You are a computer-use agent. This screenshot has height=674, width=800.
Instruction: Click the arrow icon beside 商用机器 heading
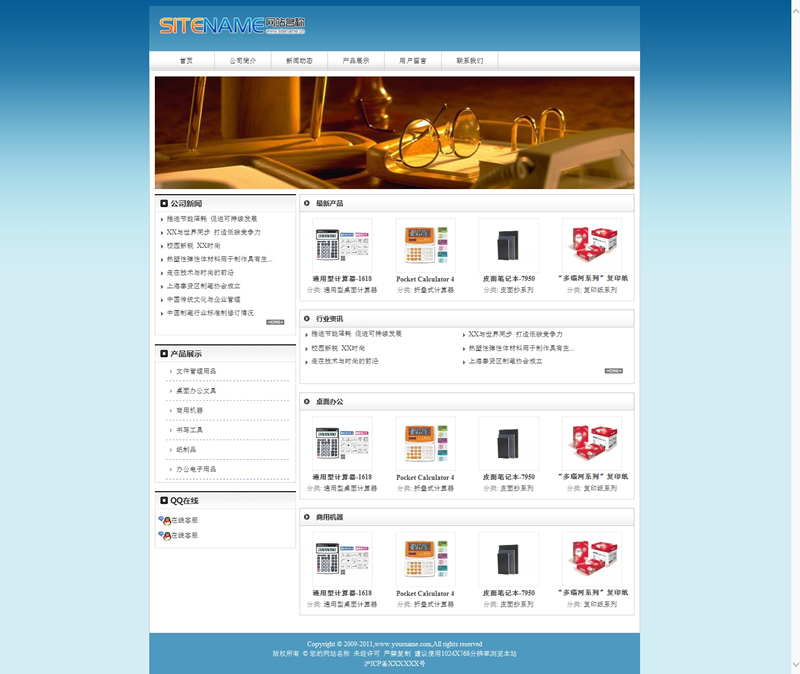tap(307, 517)
